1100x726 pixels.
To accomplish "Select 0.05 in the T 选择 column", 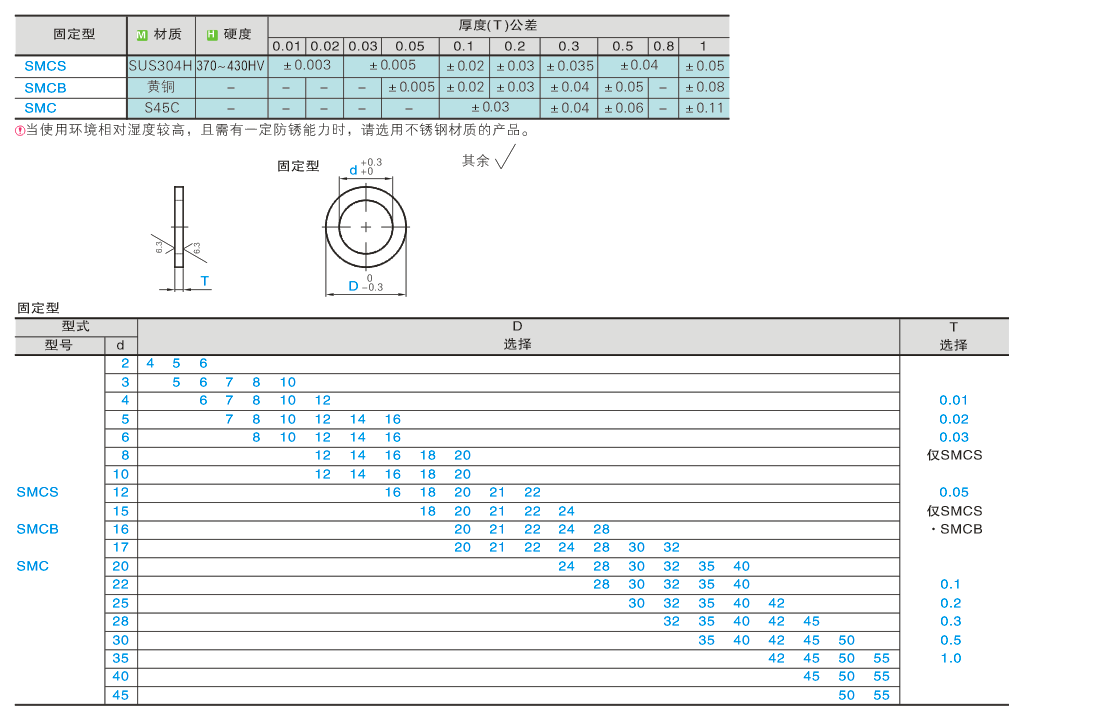I will (x=953, y=492).
